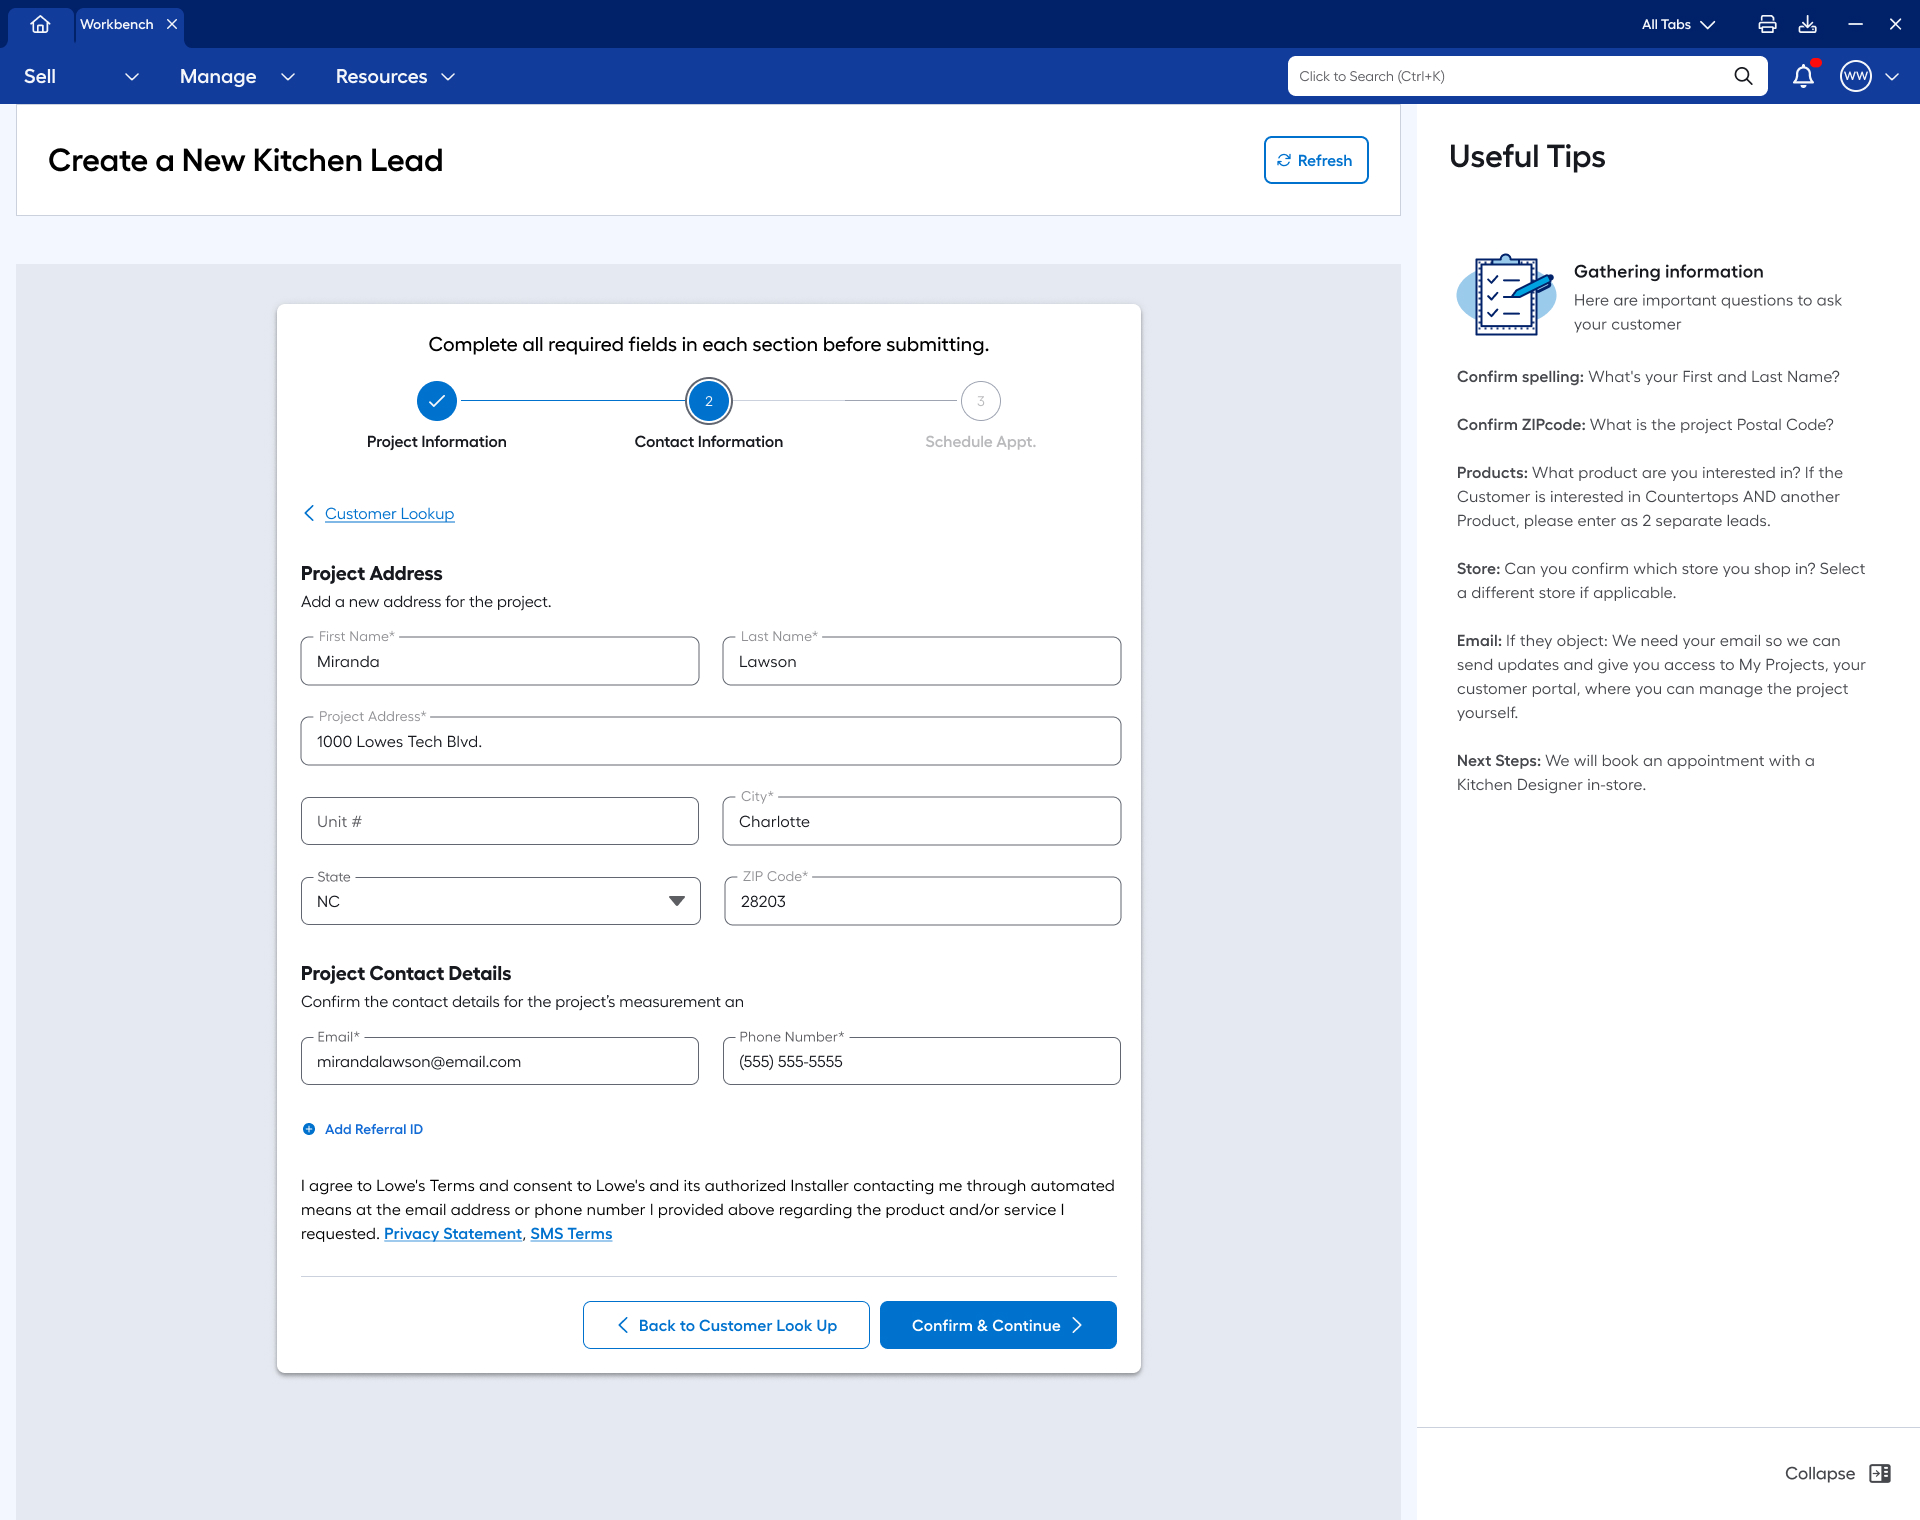
Task: Click the Useful Tips heading
Action: point(1527,157)
